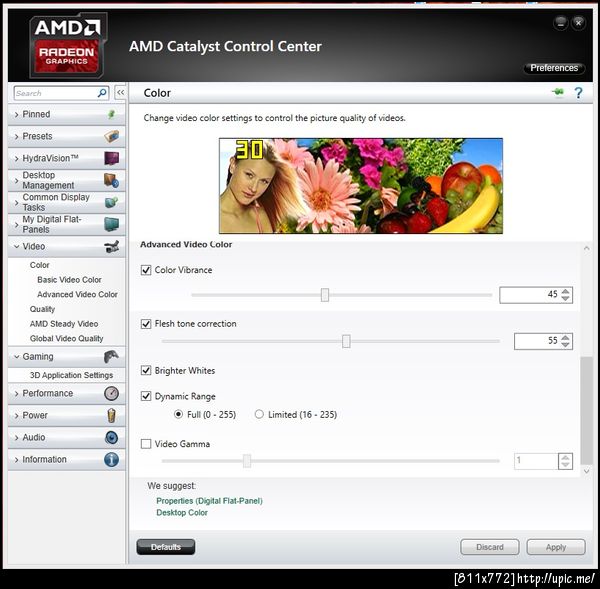Click the AMD Radeon Graphics logo
600x589 pixels.
[67, 45]
